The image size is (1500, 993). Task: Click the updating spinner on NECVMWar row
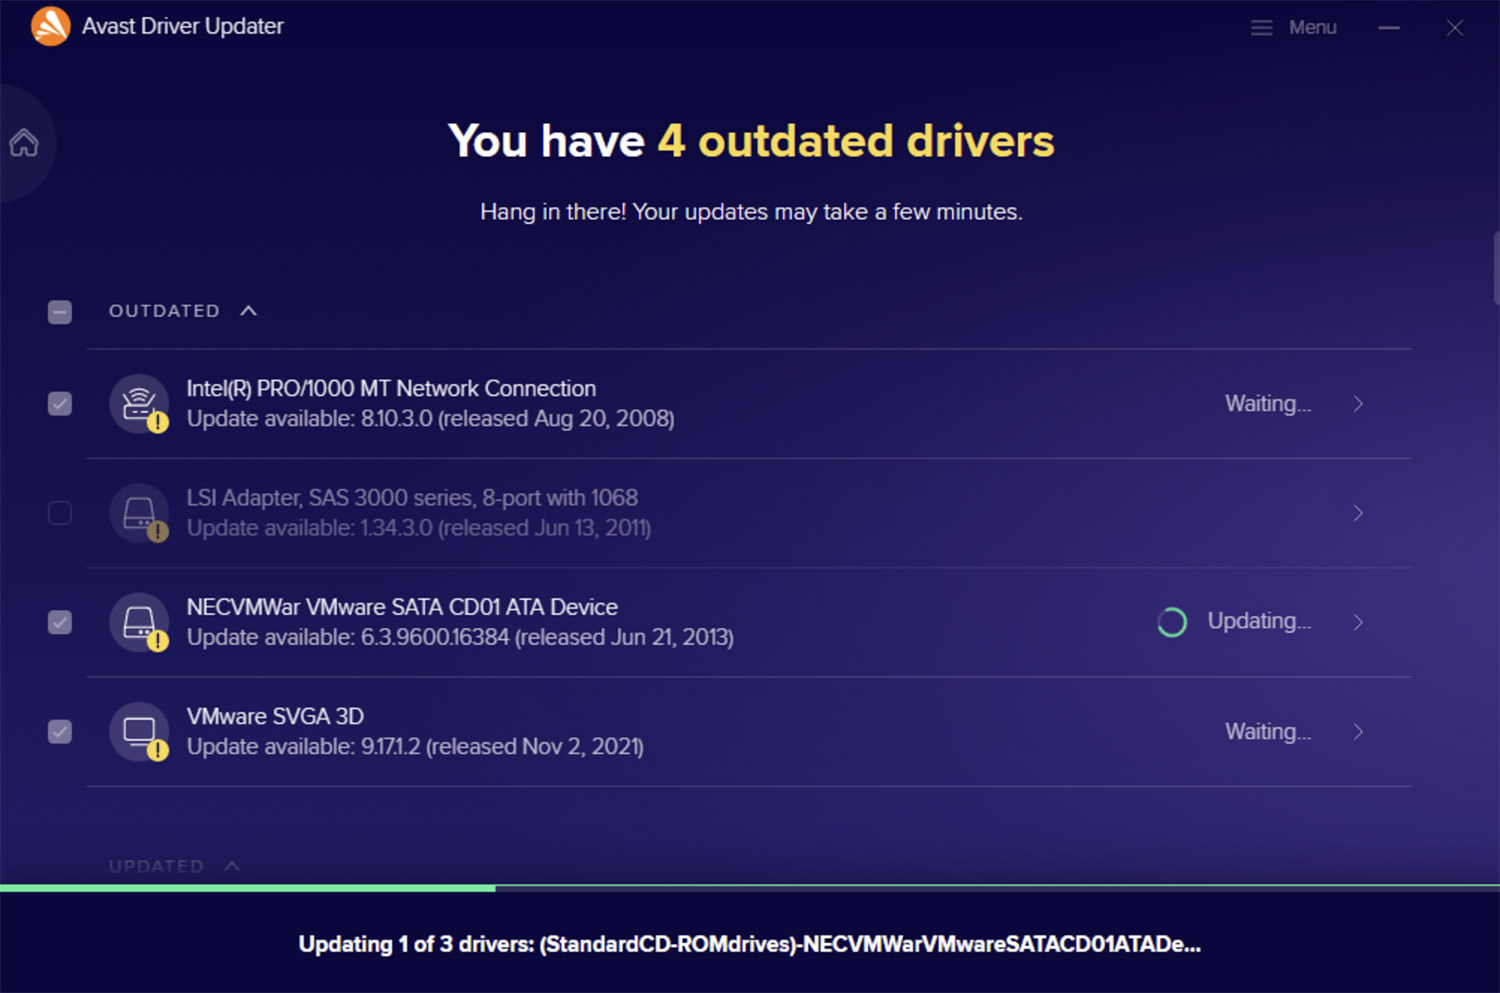[1172, 622]
